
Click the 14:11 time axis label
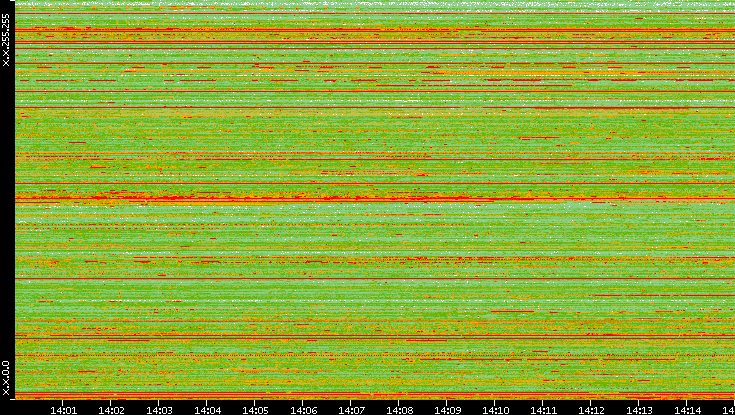(x=543, y=410)
